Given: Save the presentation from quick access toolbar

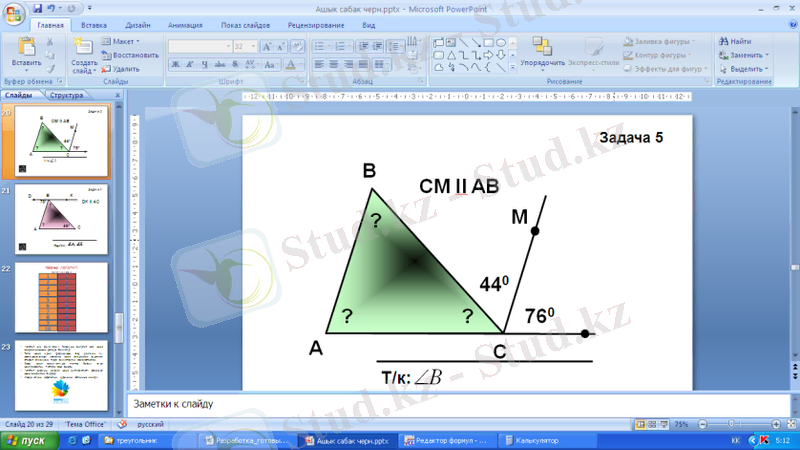Looking at the screenshot, I should pyautogui.click(x=37, y=7).
